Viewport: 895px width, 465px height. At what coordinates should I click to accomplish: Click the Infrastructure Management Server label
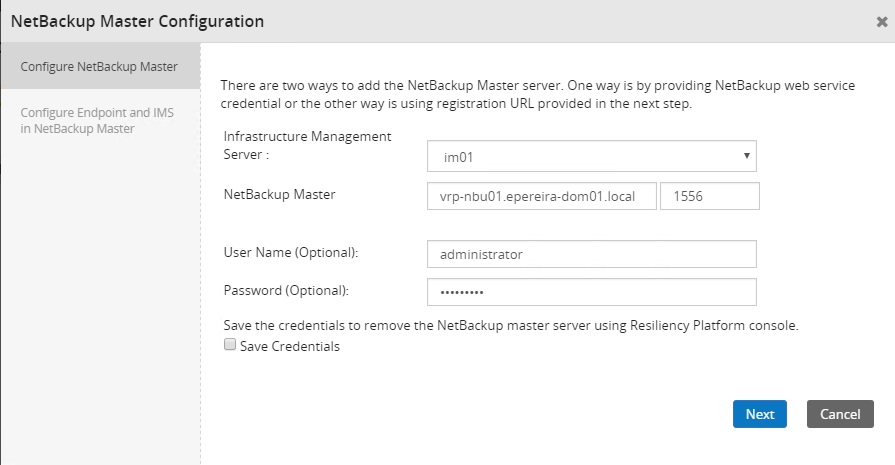[x=308, y=145]
